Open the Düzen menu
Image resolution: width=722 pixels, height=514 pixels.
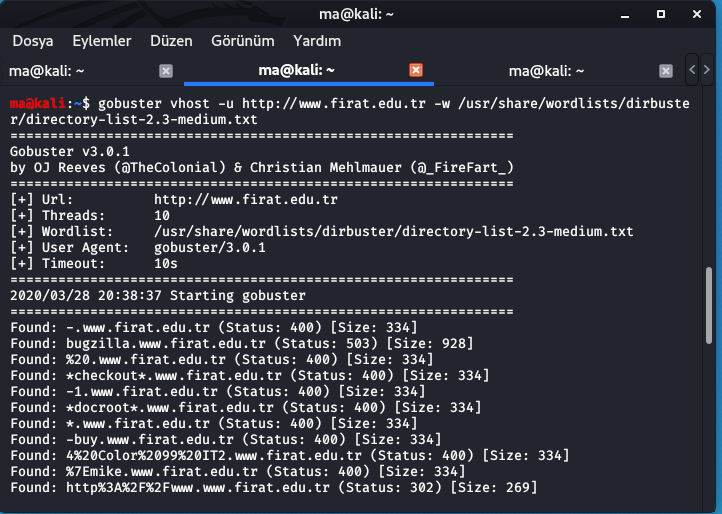(171, 41)
